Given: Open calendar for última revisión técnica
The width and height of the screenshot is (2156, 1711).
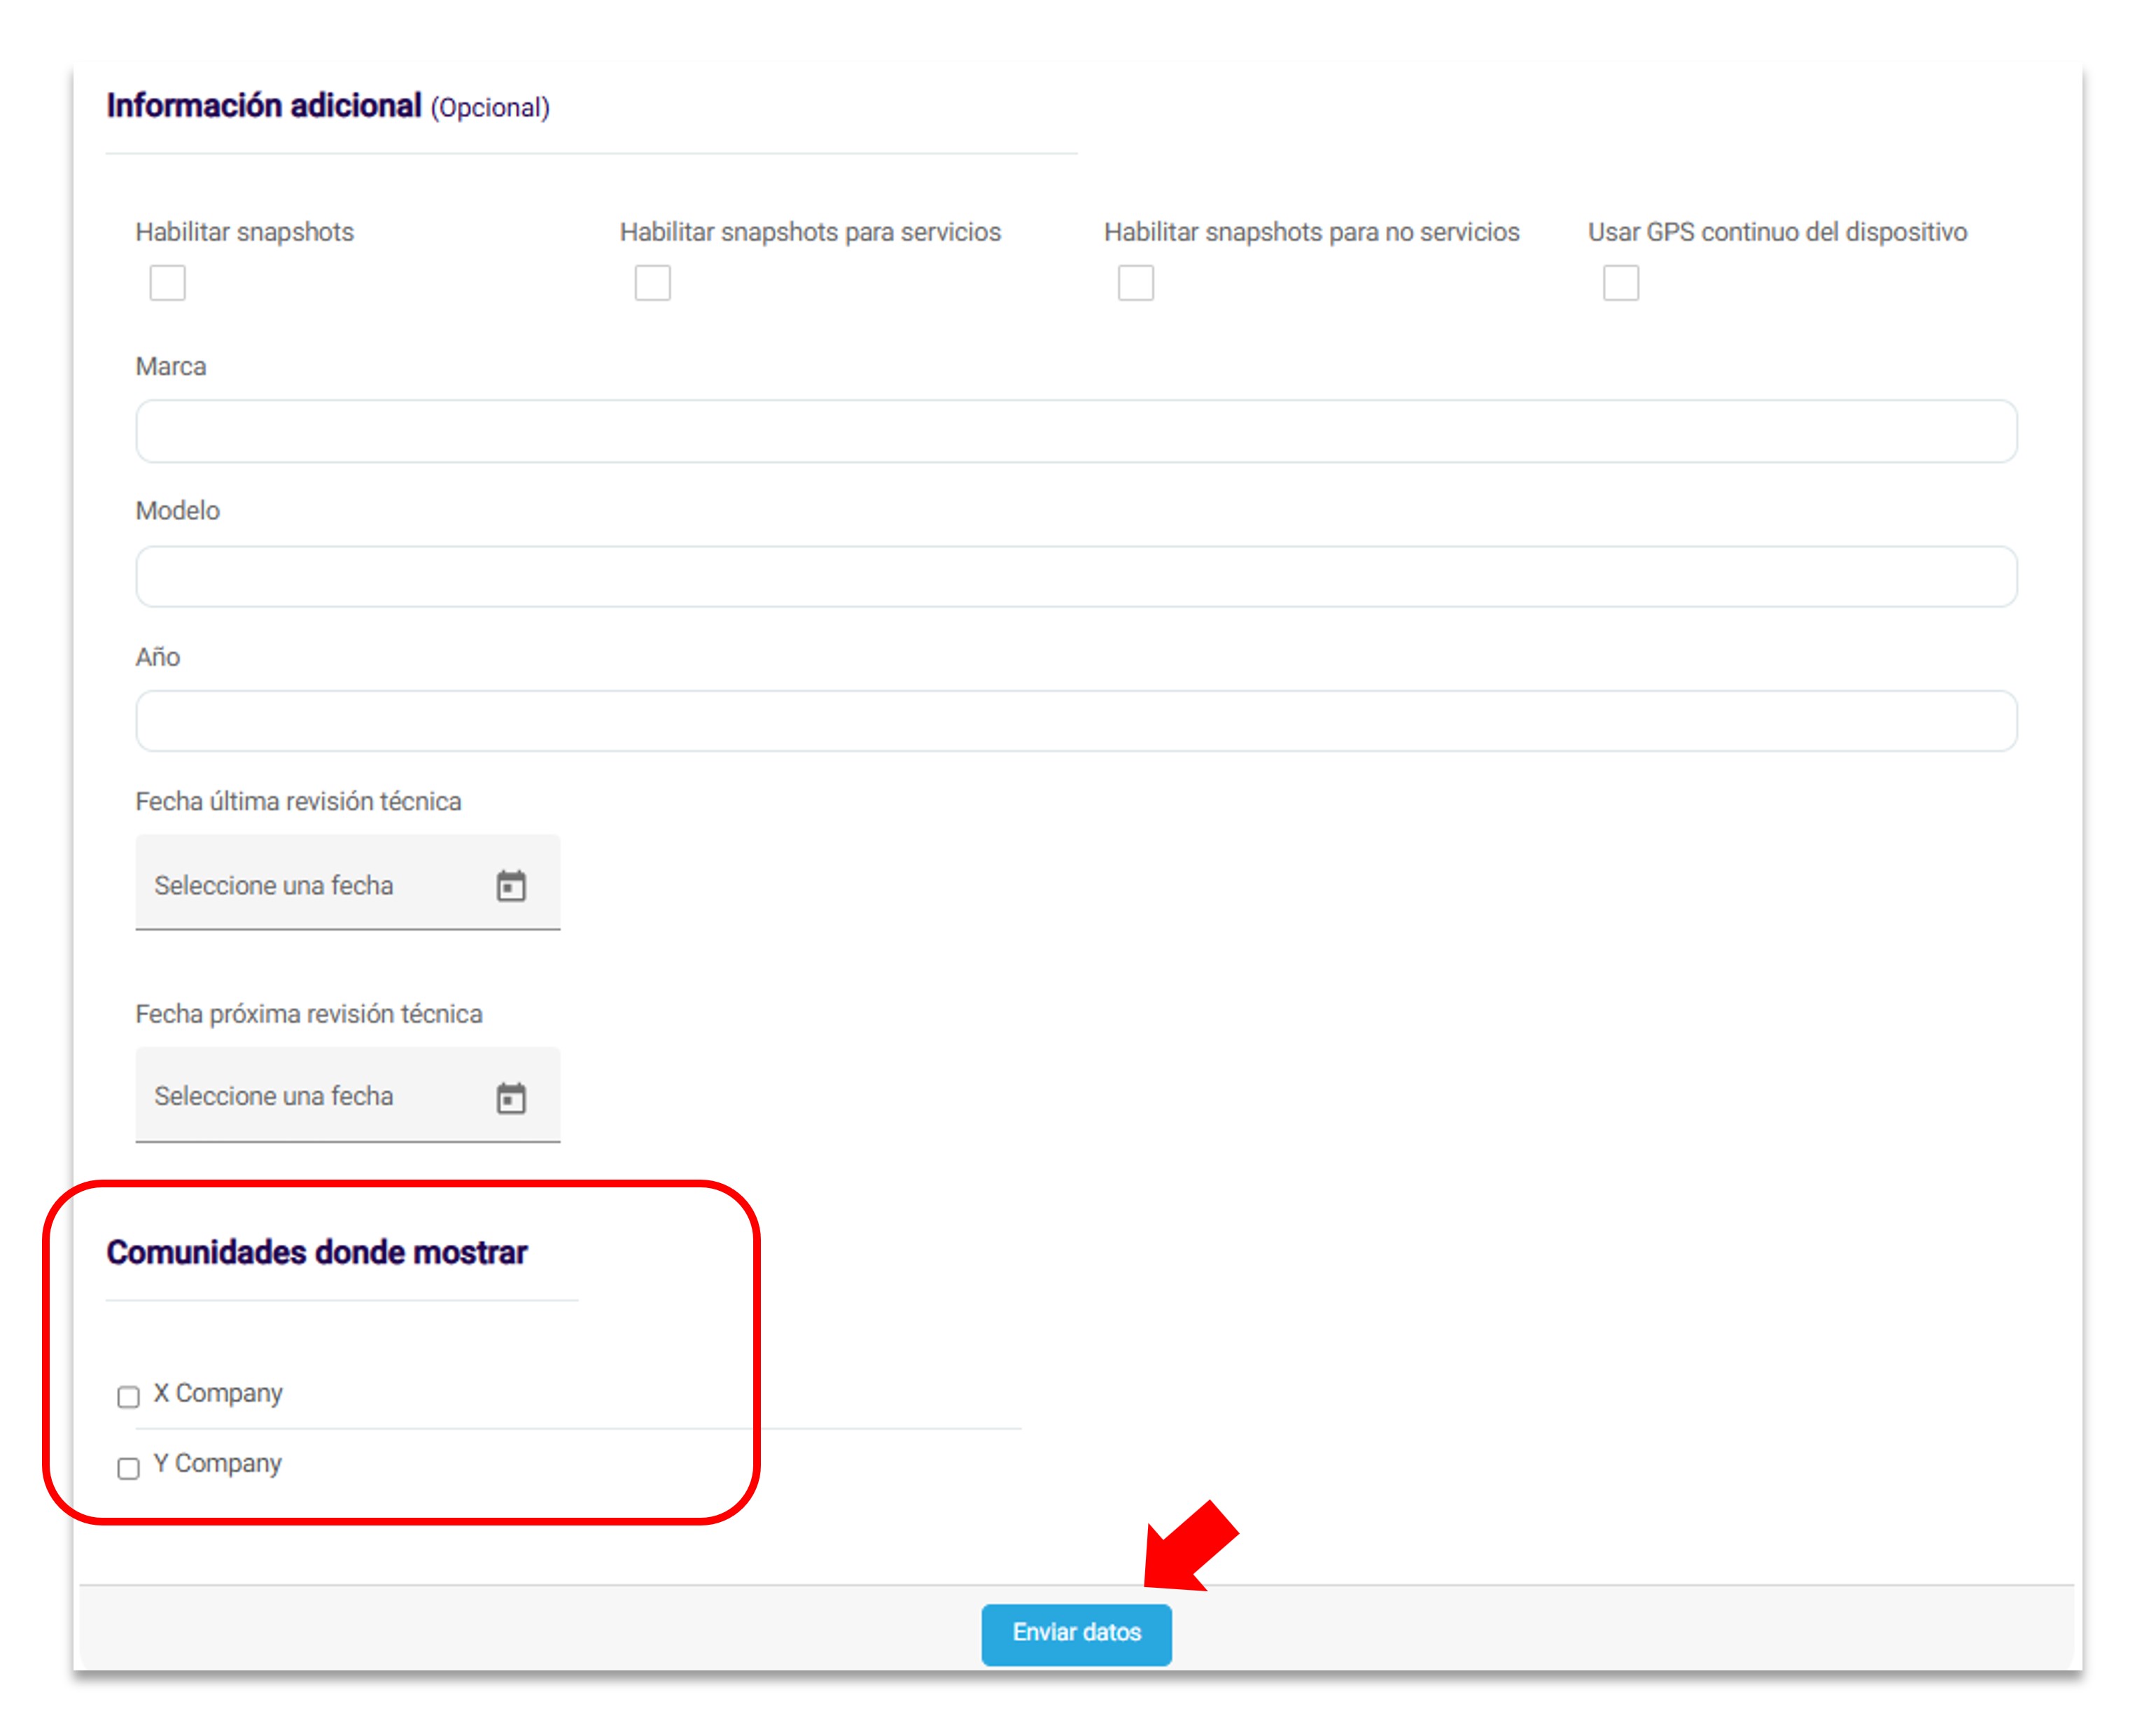Looking at the screenshot, I should coord(511,886).
